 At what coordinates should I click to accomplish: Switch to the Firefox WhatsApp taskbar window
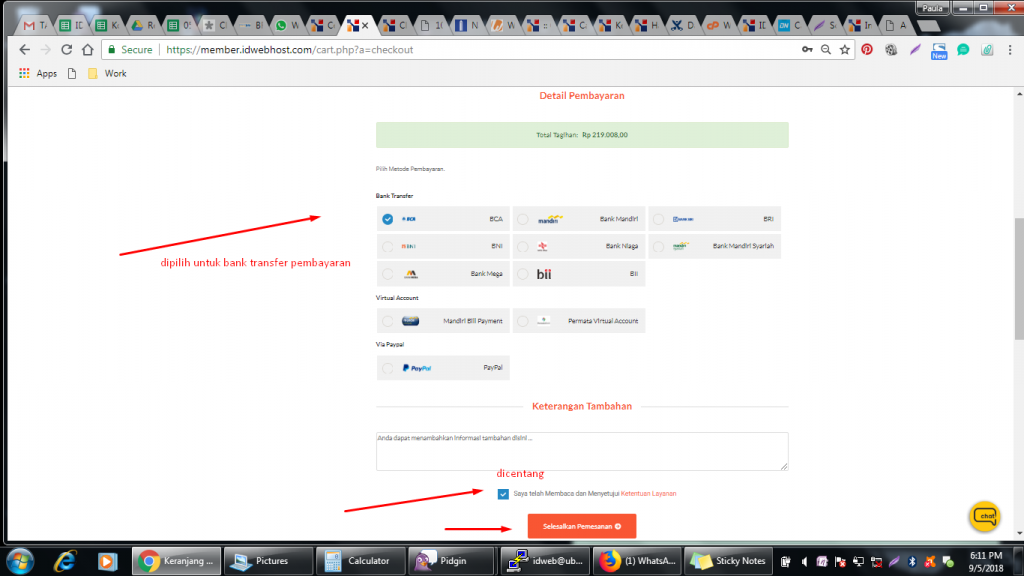coord(636,561)
